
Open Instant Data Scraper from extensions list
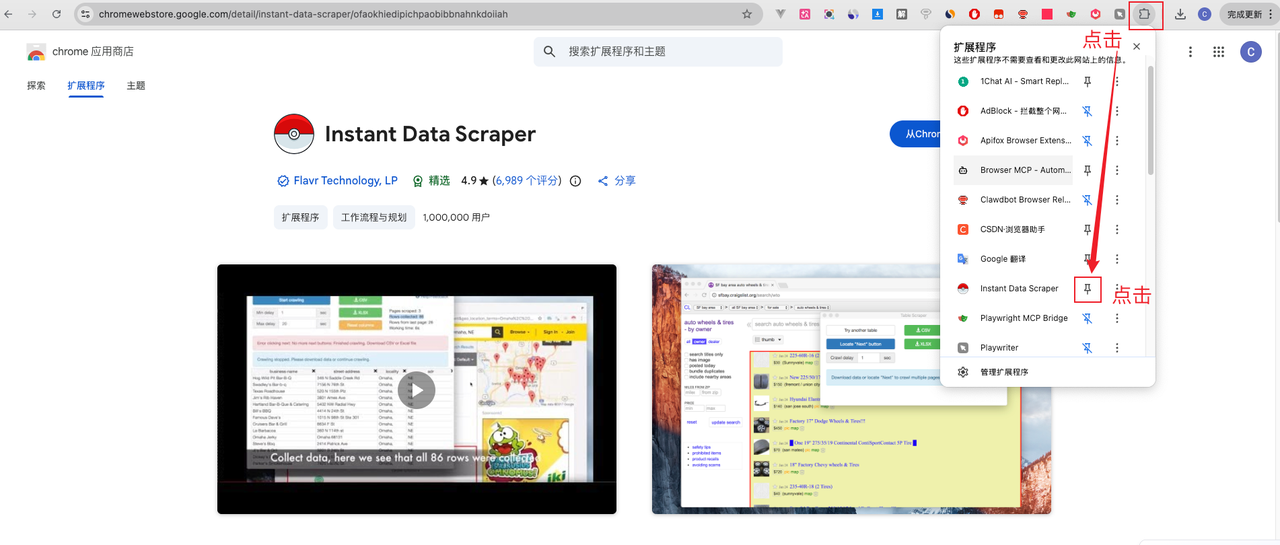pos(1012,289)
